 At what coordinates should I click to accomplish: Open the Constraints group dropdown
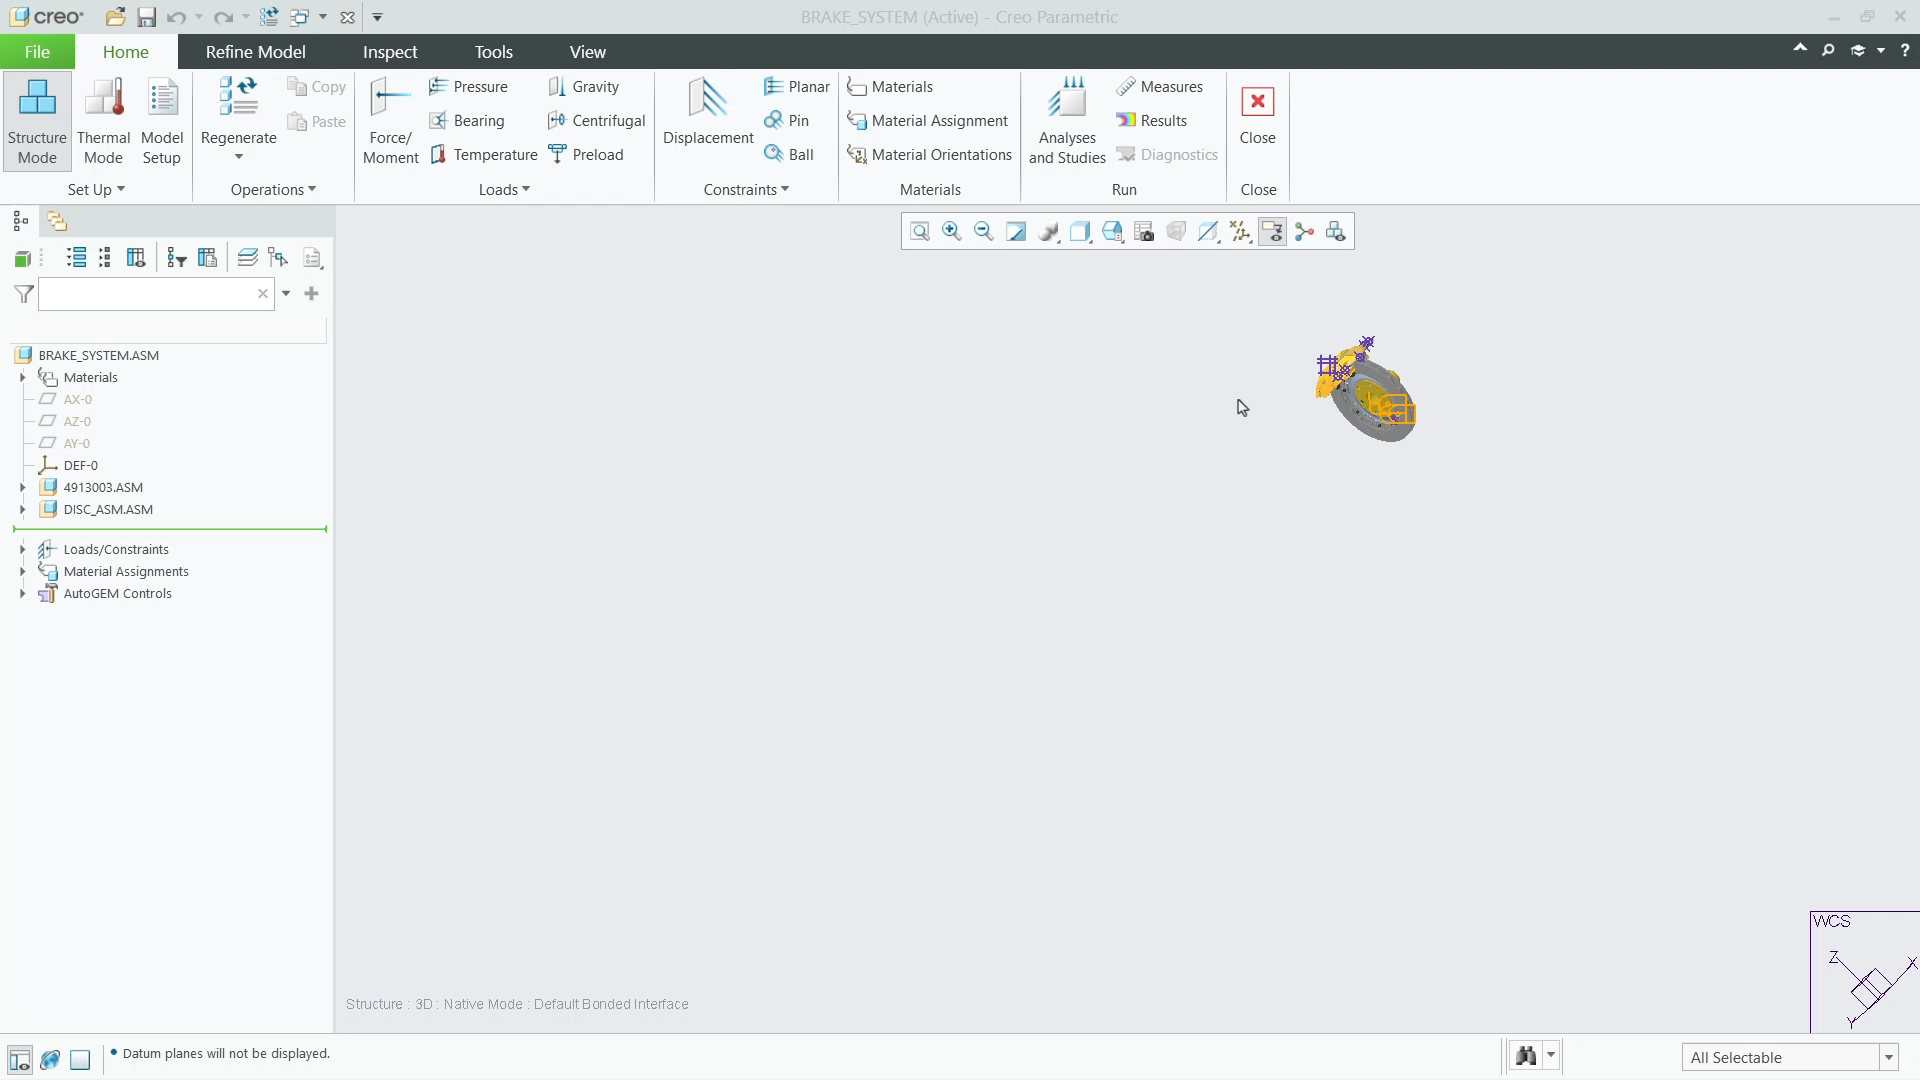(x=746, y=190)
